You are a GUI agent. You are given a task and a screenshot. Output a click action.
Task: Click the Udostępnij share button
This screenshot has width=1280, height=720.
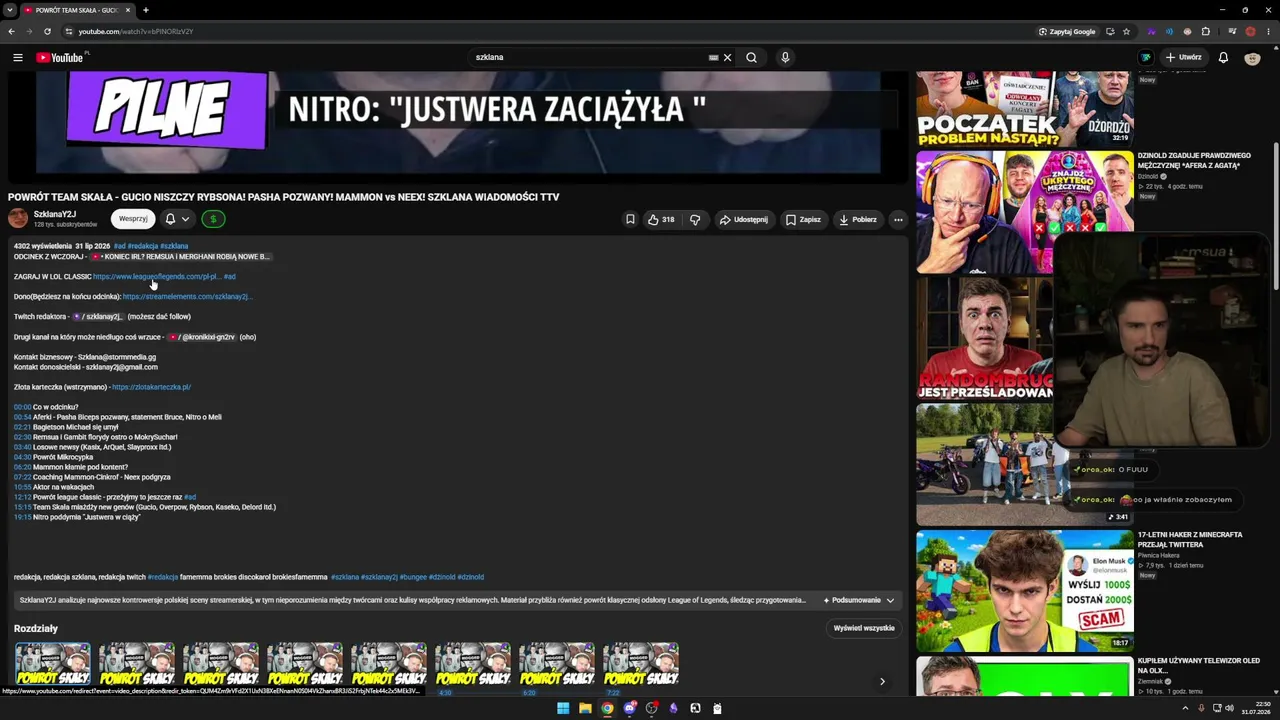[744, 219]
